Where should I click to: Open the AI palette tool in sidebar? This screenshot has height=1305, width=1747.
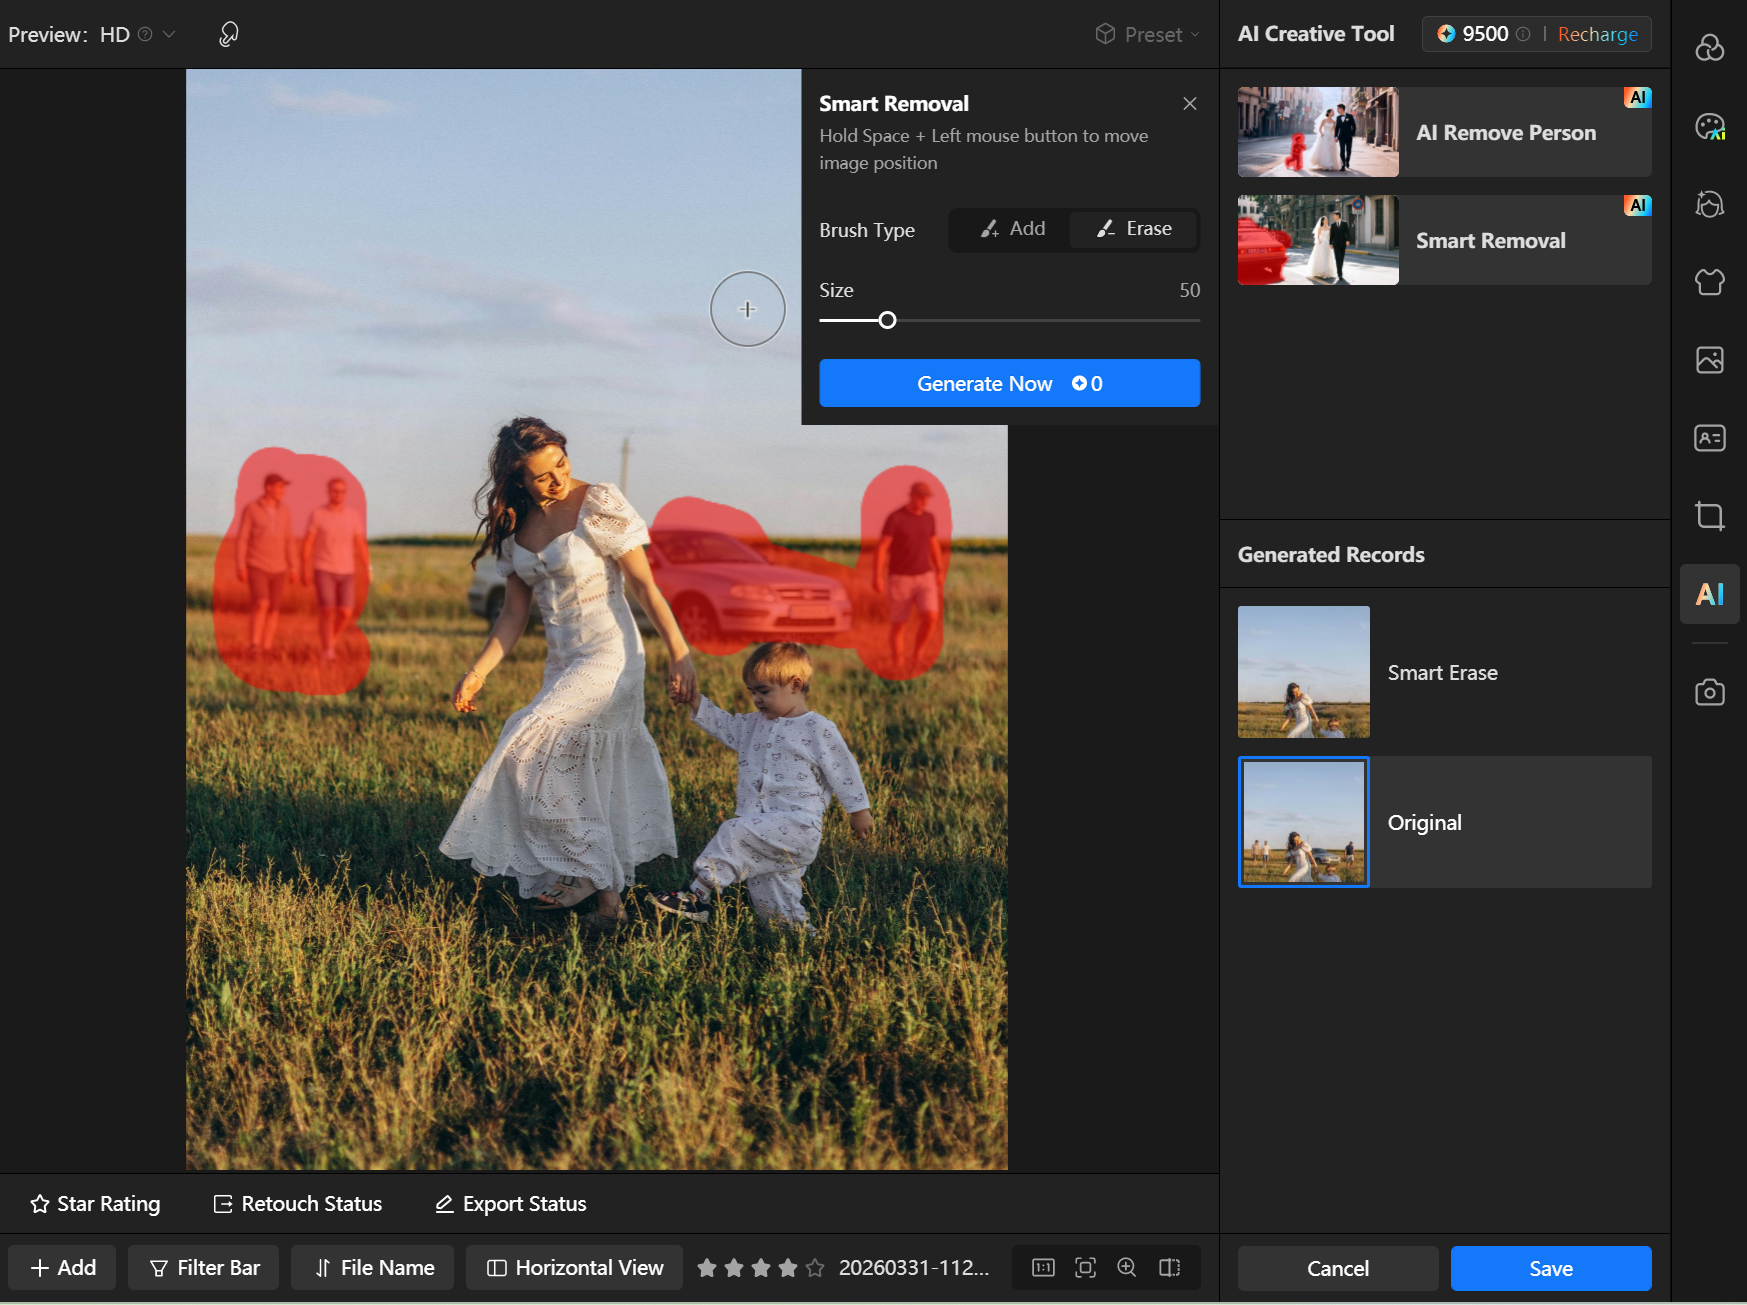click(x=1709, y=126)
